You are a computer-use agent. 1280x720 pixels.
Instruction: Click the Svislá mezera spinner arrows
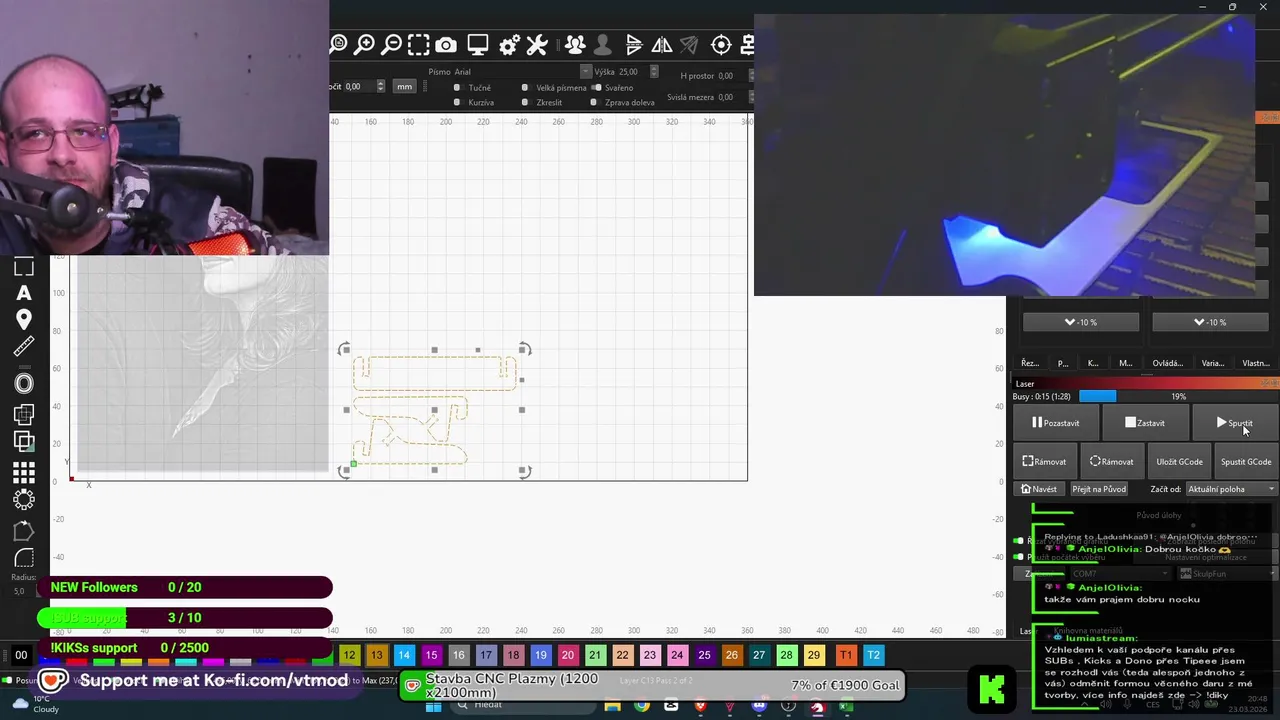[x=752, y=97]
